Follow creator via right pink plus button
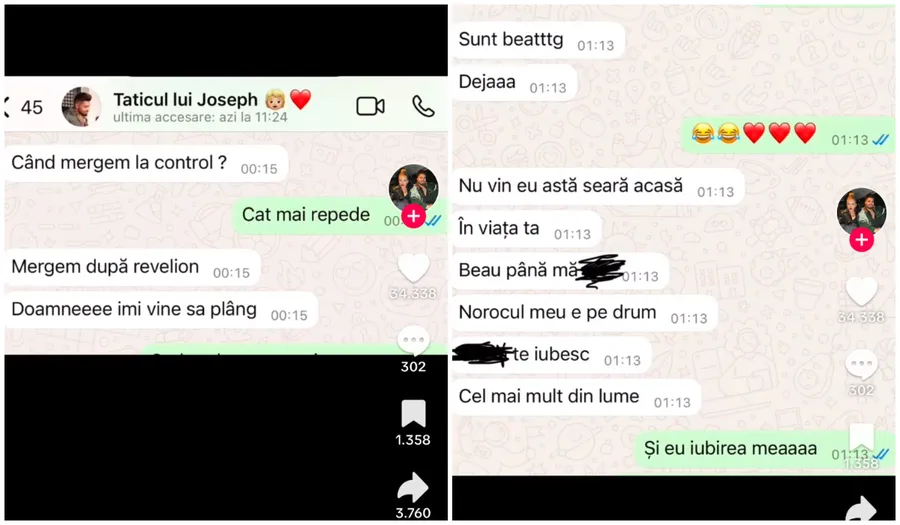The height and width of the screenshot is (525, 900). coord(862,239)
